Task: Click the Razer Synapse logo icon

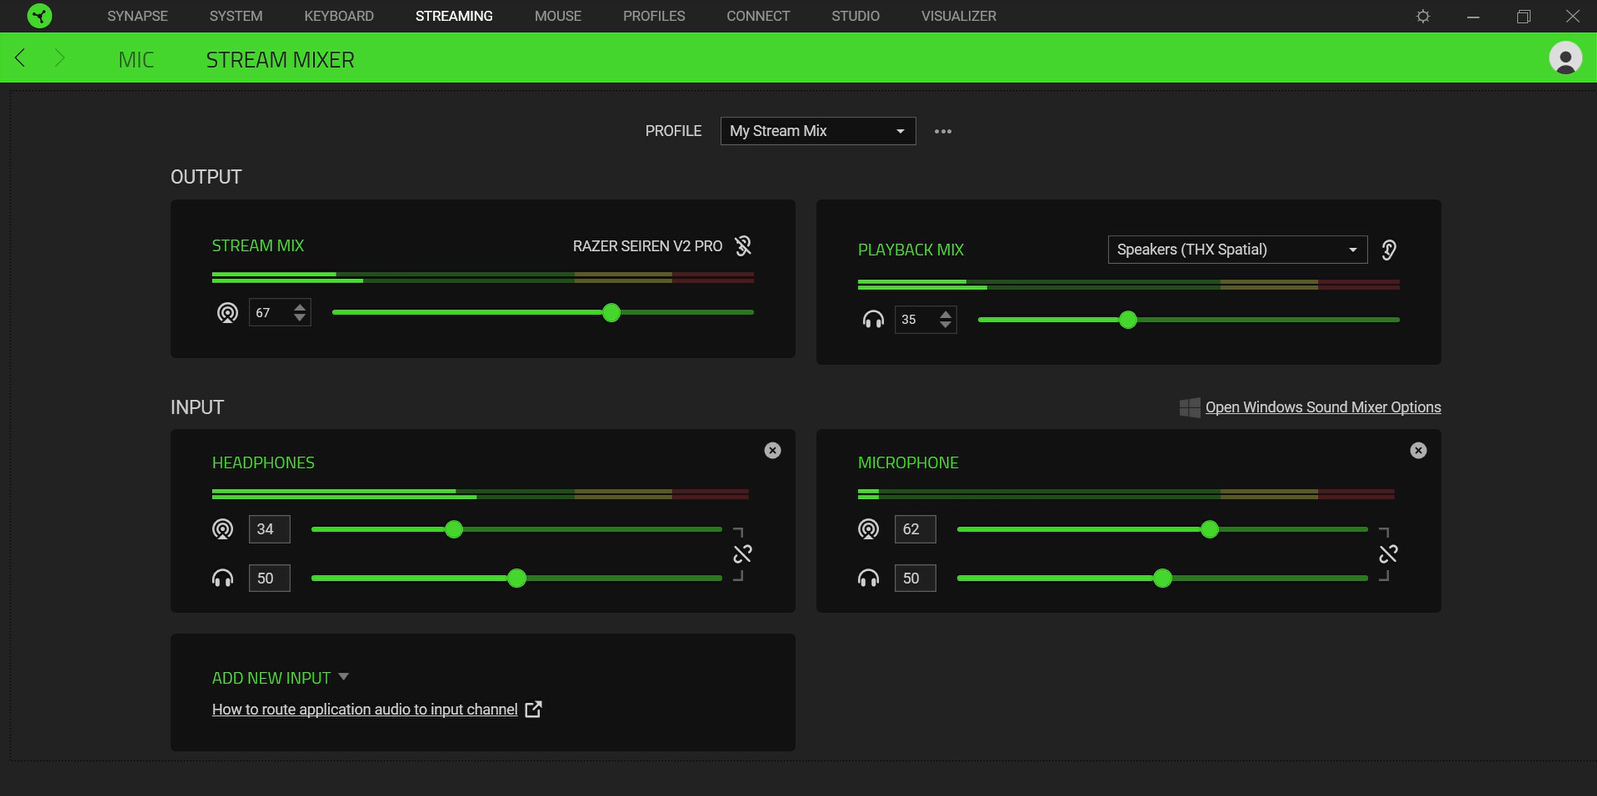Action: tap(39, 16)
